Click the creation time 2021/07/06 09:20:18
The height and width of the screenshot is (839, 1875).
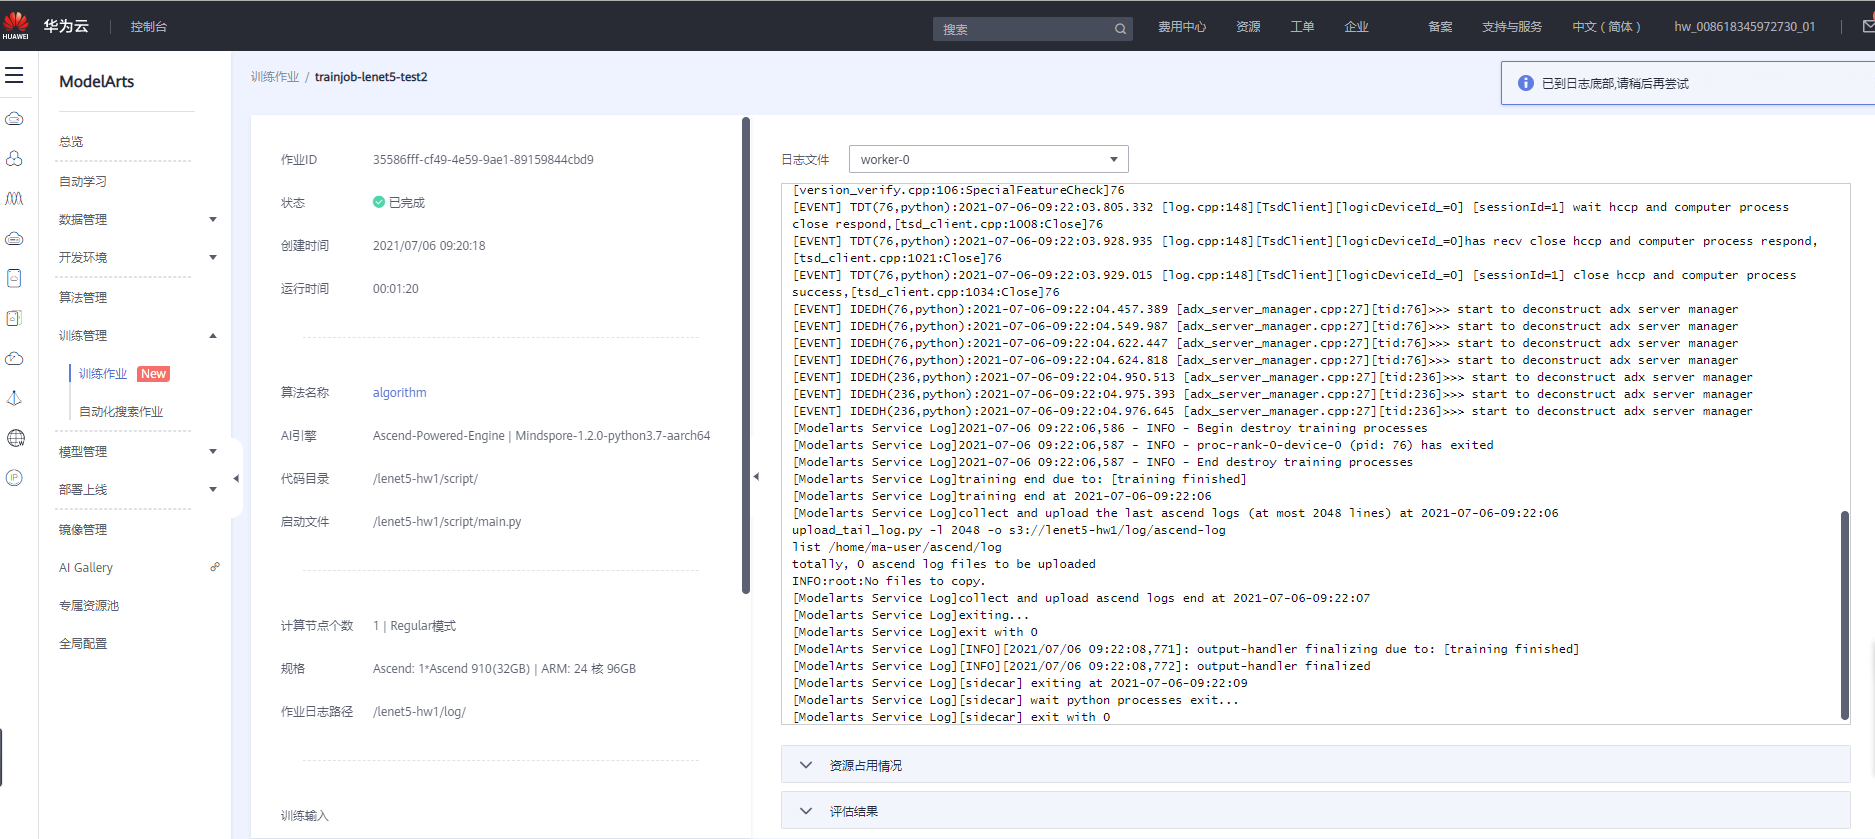click(429, 246)
